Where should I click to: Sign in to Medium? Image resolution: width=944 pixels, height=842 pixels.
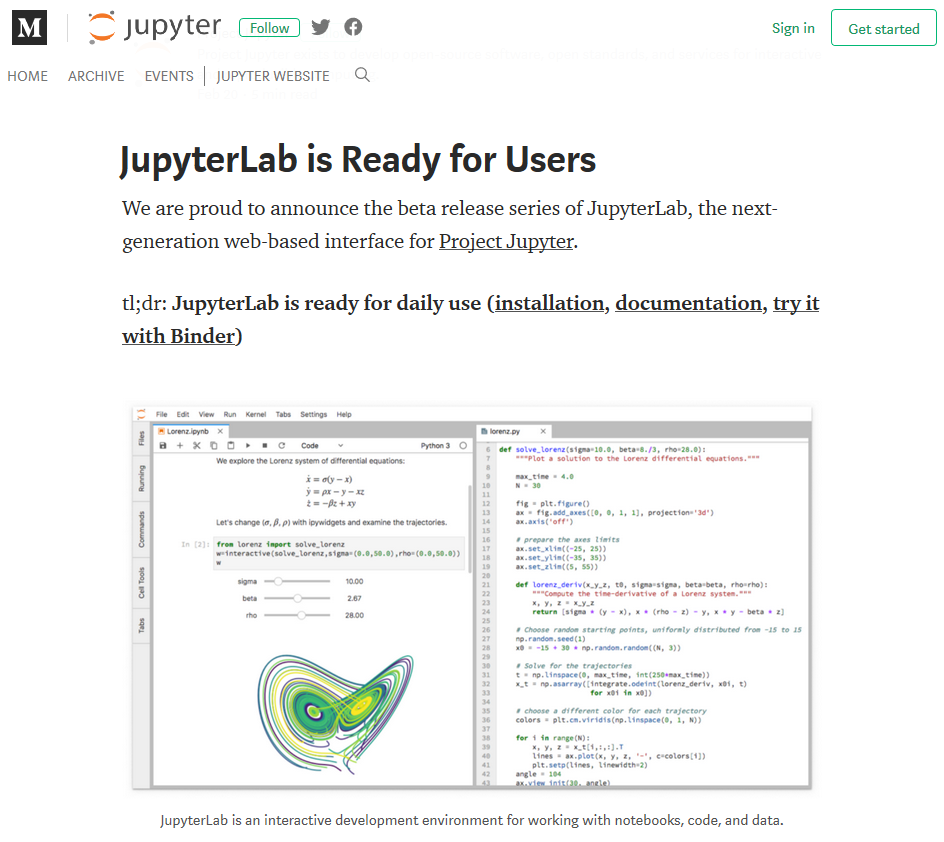[793, 28]
